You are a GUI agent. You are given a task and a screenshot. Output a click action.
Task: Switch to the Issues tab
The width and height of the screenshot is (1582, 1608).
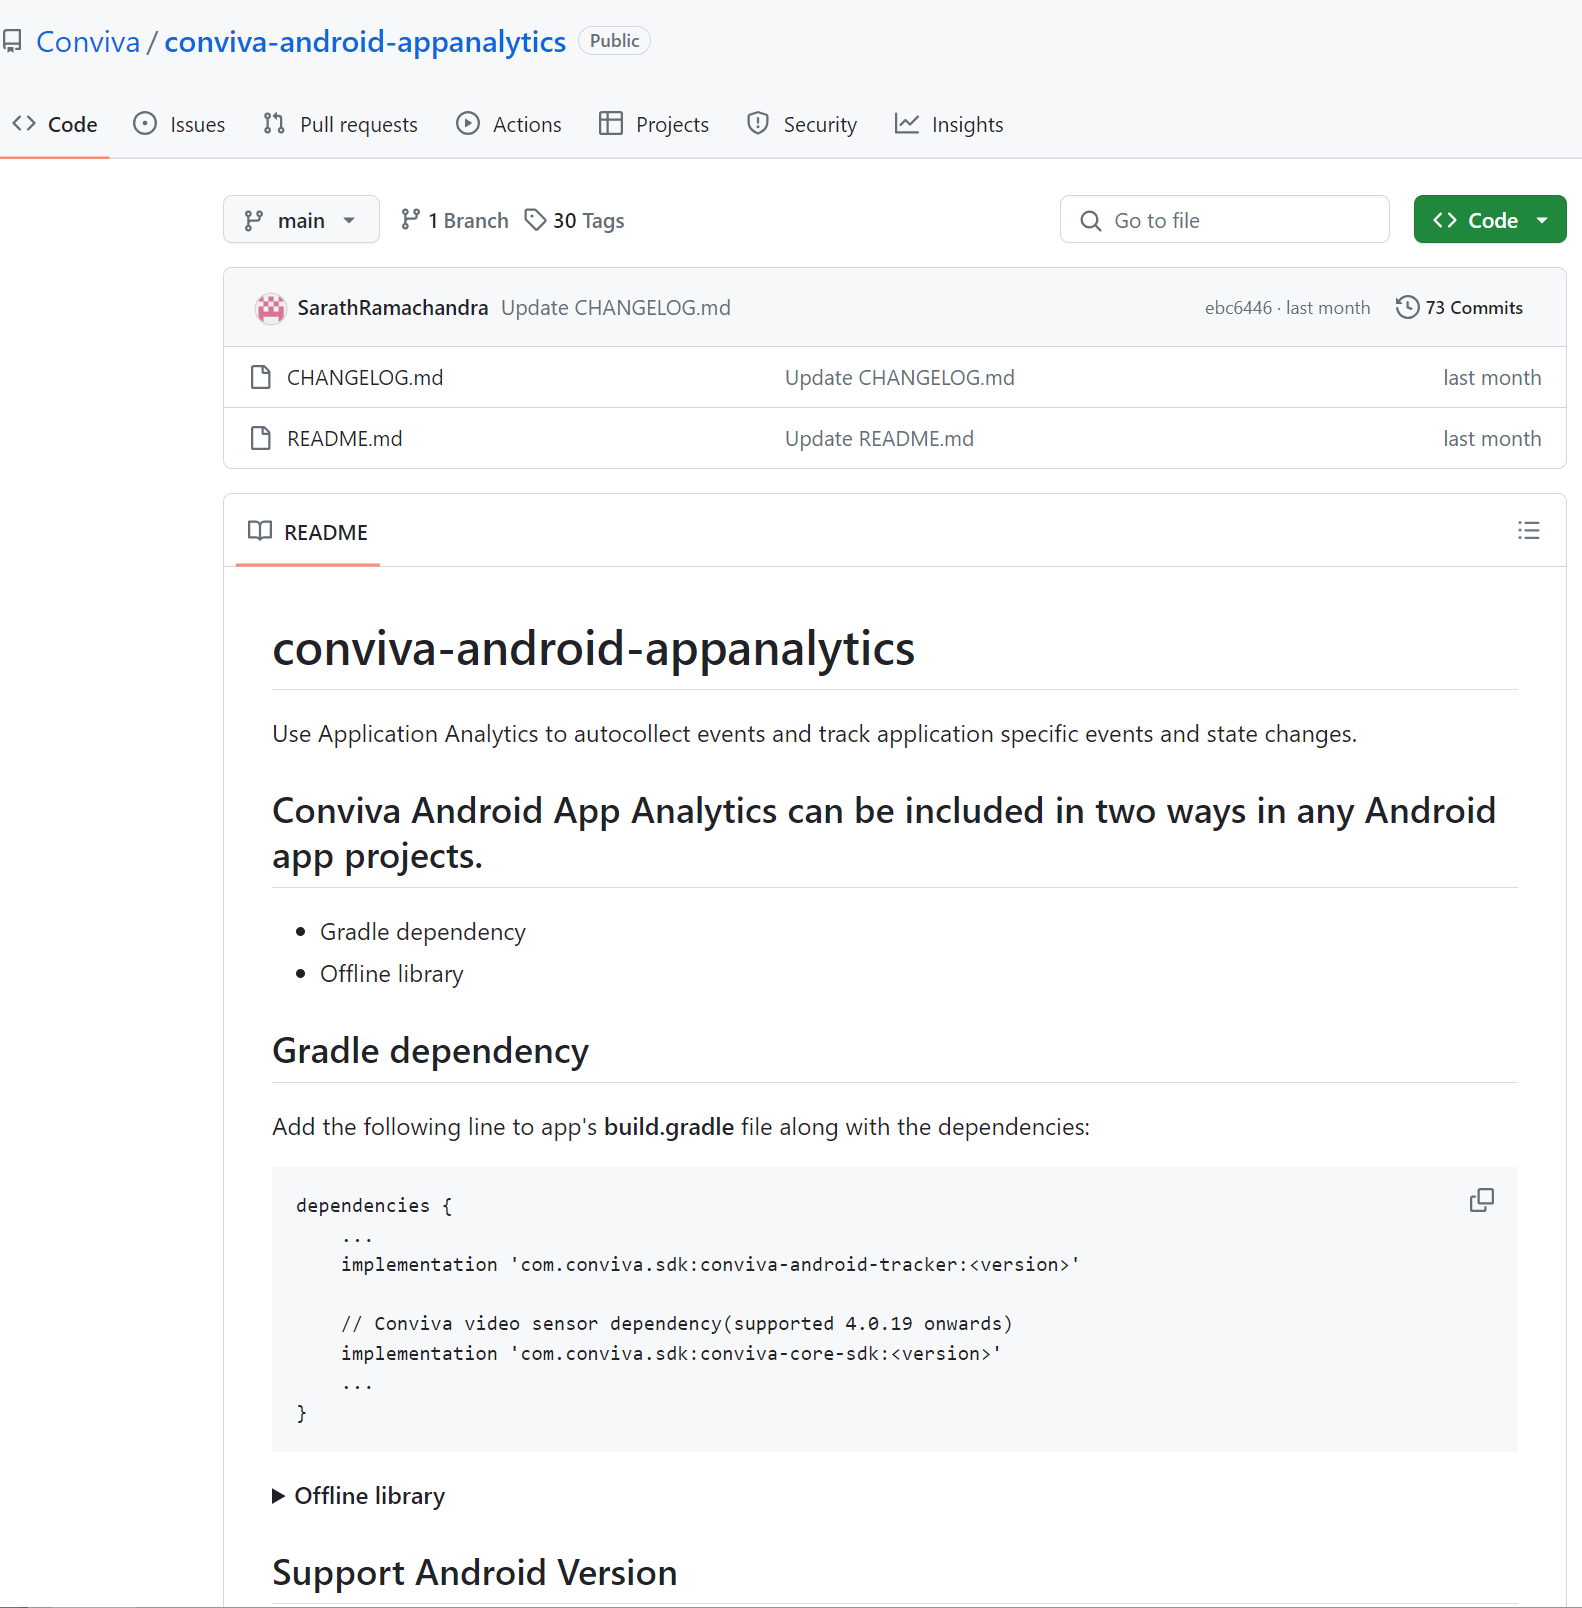(180, 125)
